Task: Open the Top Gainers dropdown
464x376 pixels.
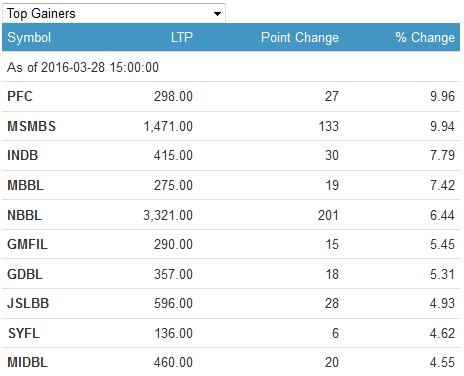Action: click(114, 13)
